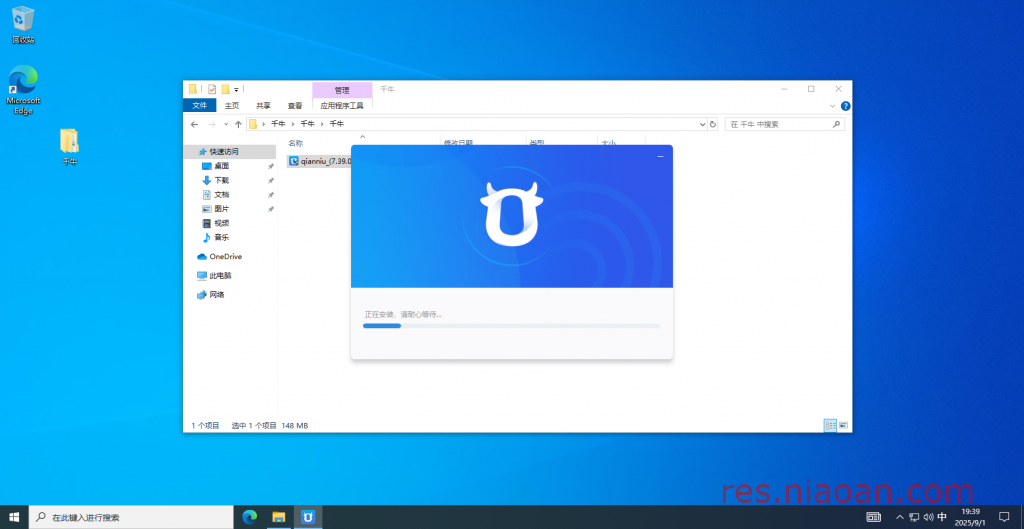Go back in File Explorer
The image size is (1024, 529).
[194, 124]
